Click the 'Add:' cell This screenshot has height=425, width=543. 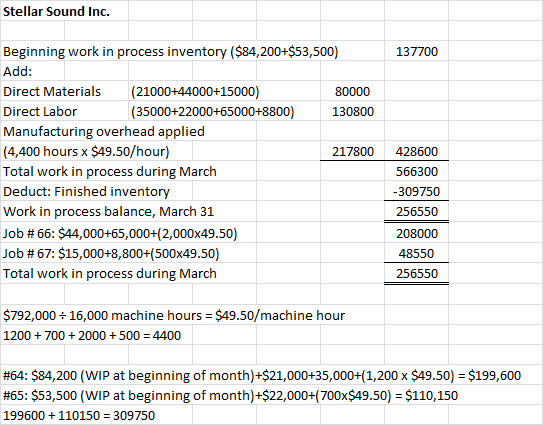click(x=17, y=71)
